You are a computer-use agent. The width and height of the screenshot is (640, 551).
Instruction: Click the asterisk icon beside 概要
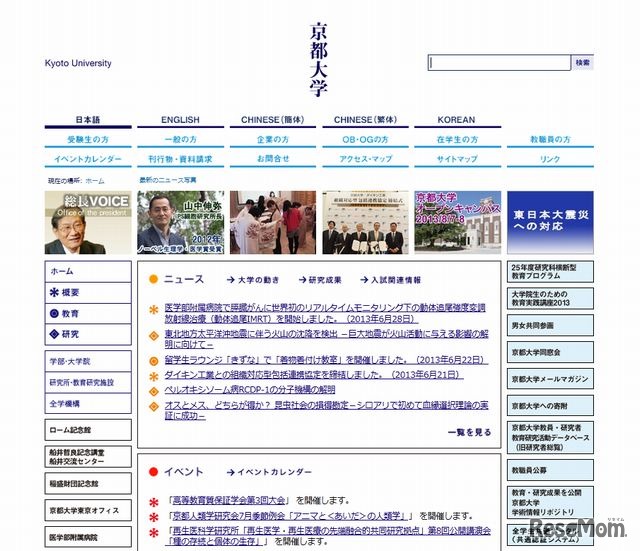[x=54, y=292]
